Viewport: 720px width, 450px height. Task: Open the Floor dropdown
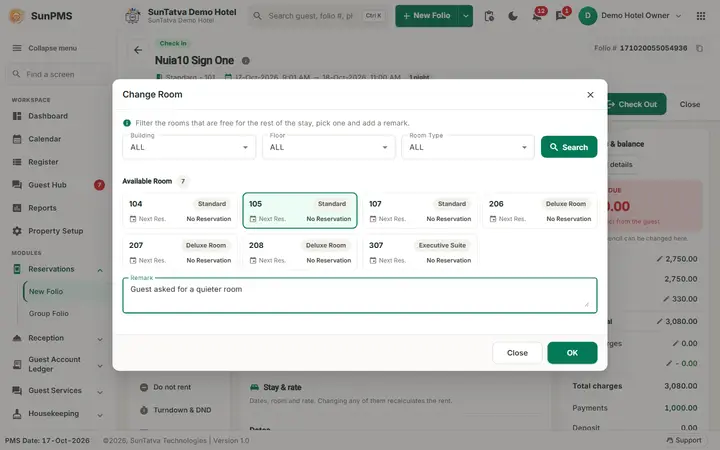(x=328, y=147)
